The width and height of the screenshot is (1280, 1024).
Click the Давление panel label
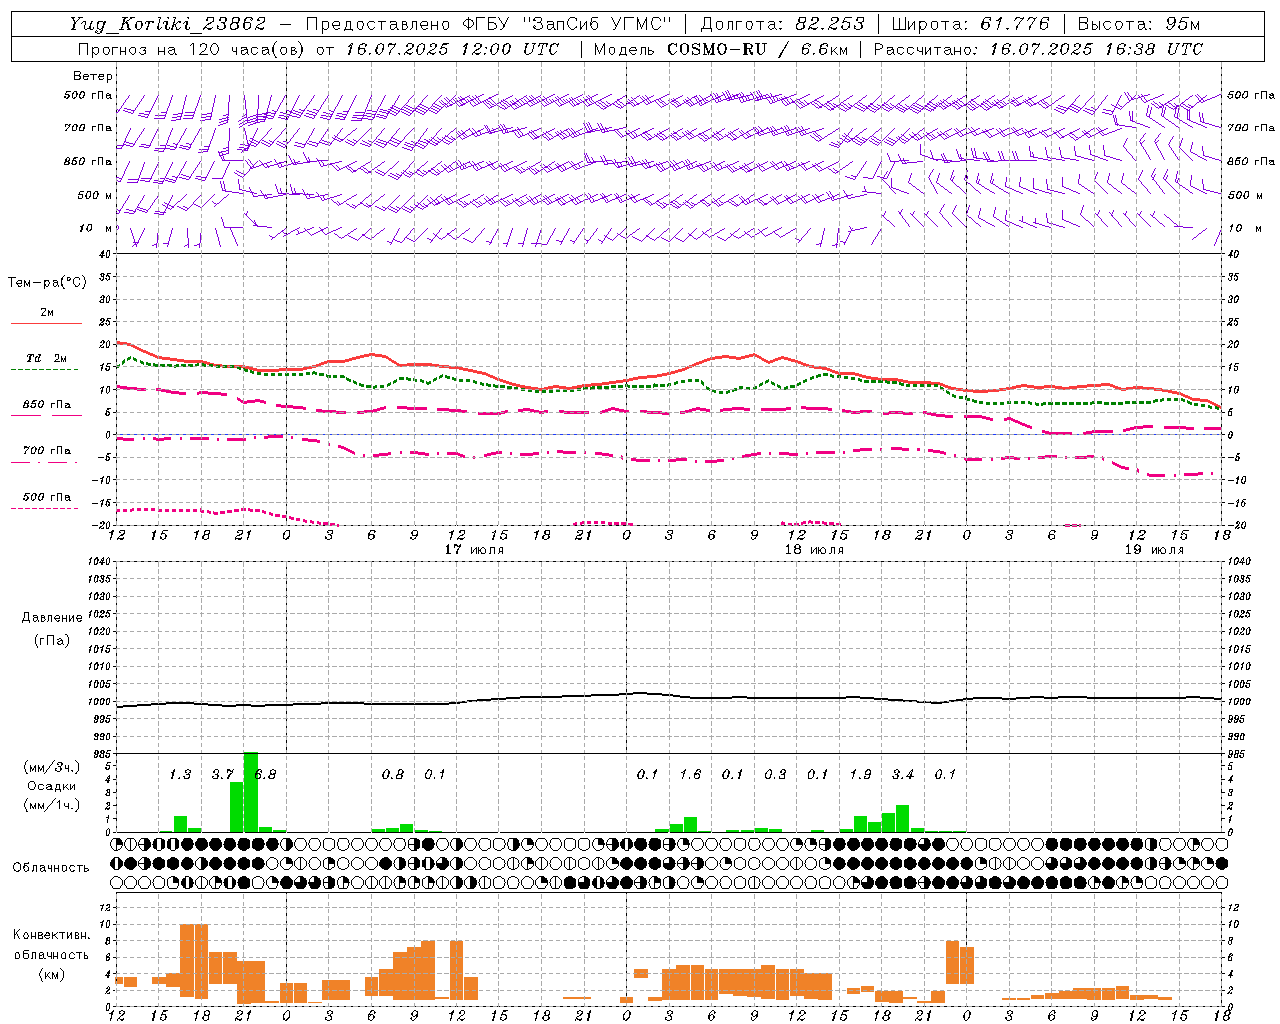pyautogui.click(x=52, y=618)
